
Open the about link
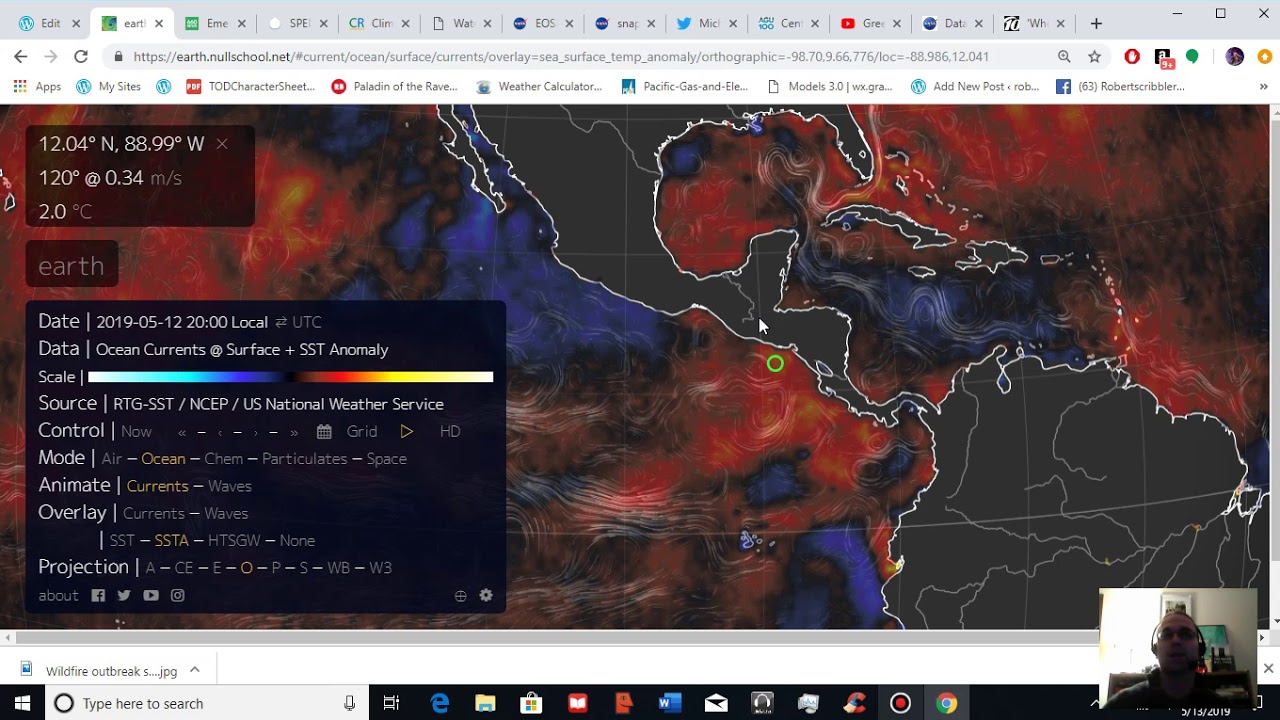point(58,596)
